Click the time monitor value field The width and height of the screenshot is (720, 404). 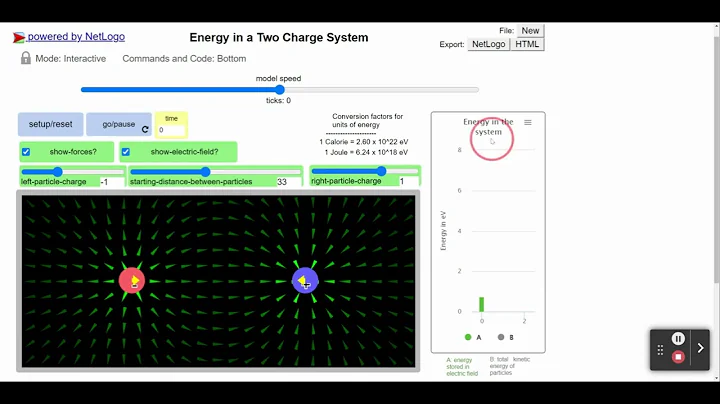[x=171, y=130]
